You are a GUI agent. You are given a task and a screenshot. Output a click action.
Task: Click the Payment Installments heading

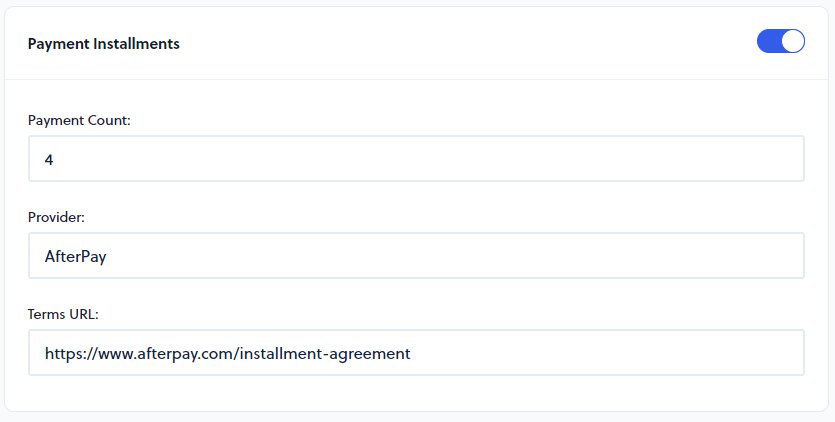[x=104, y=44]
